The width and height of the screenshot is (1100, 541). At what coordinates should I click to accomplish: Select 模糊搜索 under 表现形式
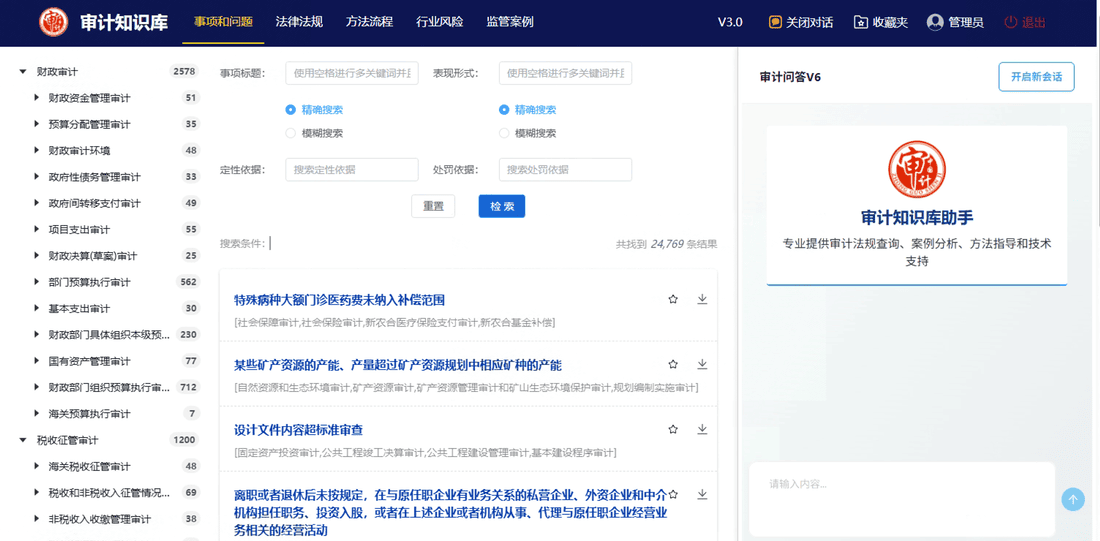coord(504,133)
